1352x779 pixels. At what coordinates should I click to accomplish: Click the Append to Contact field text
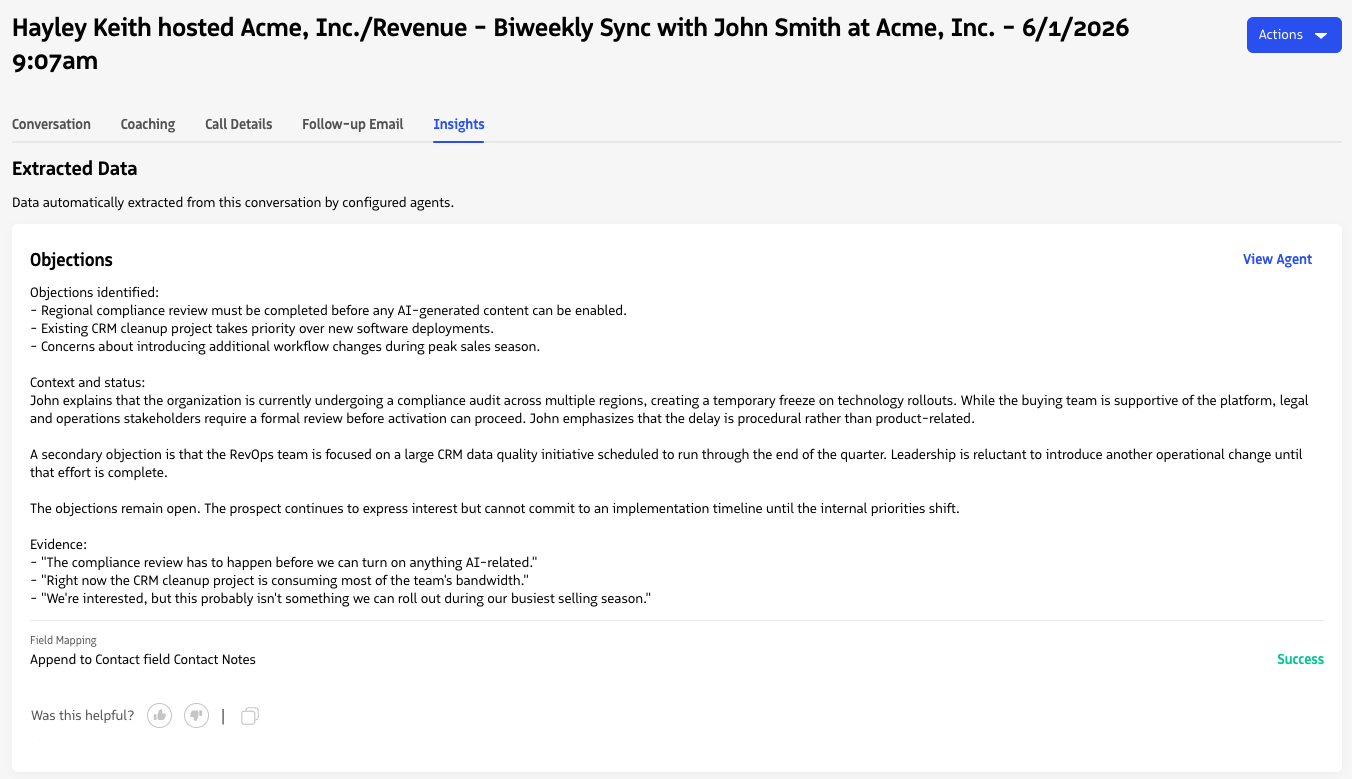click(143, 659)
